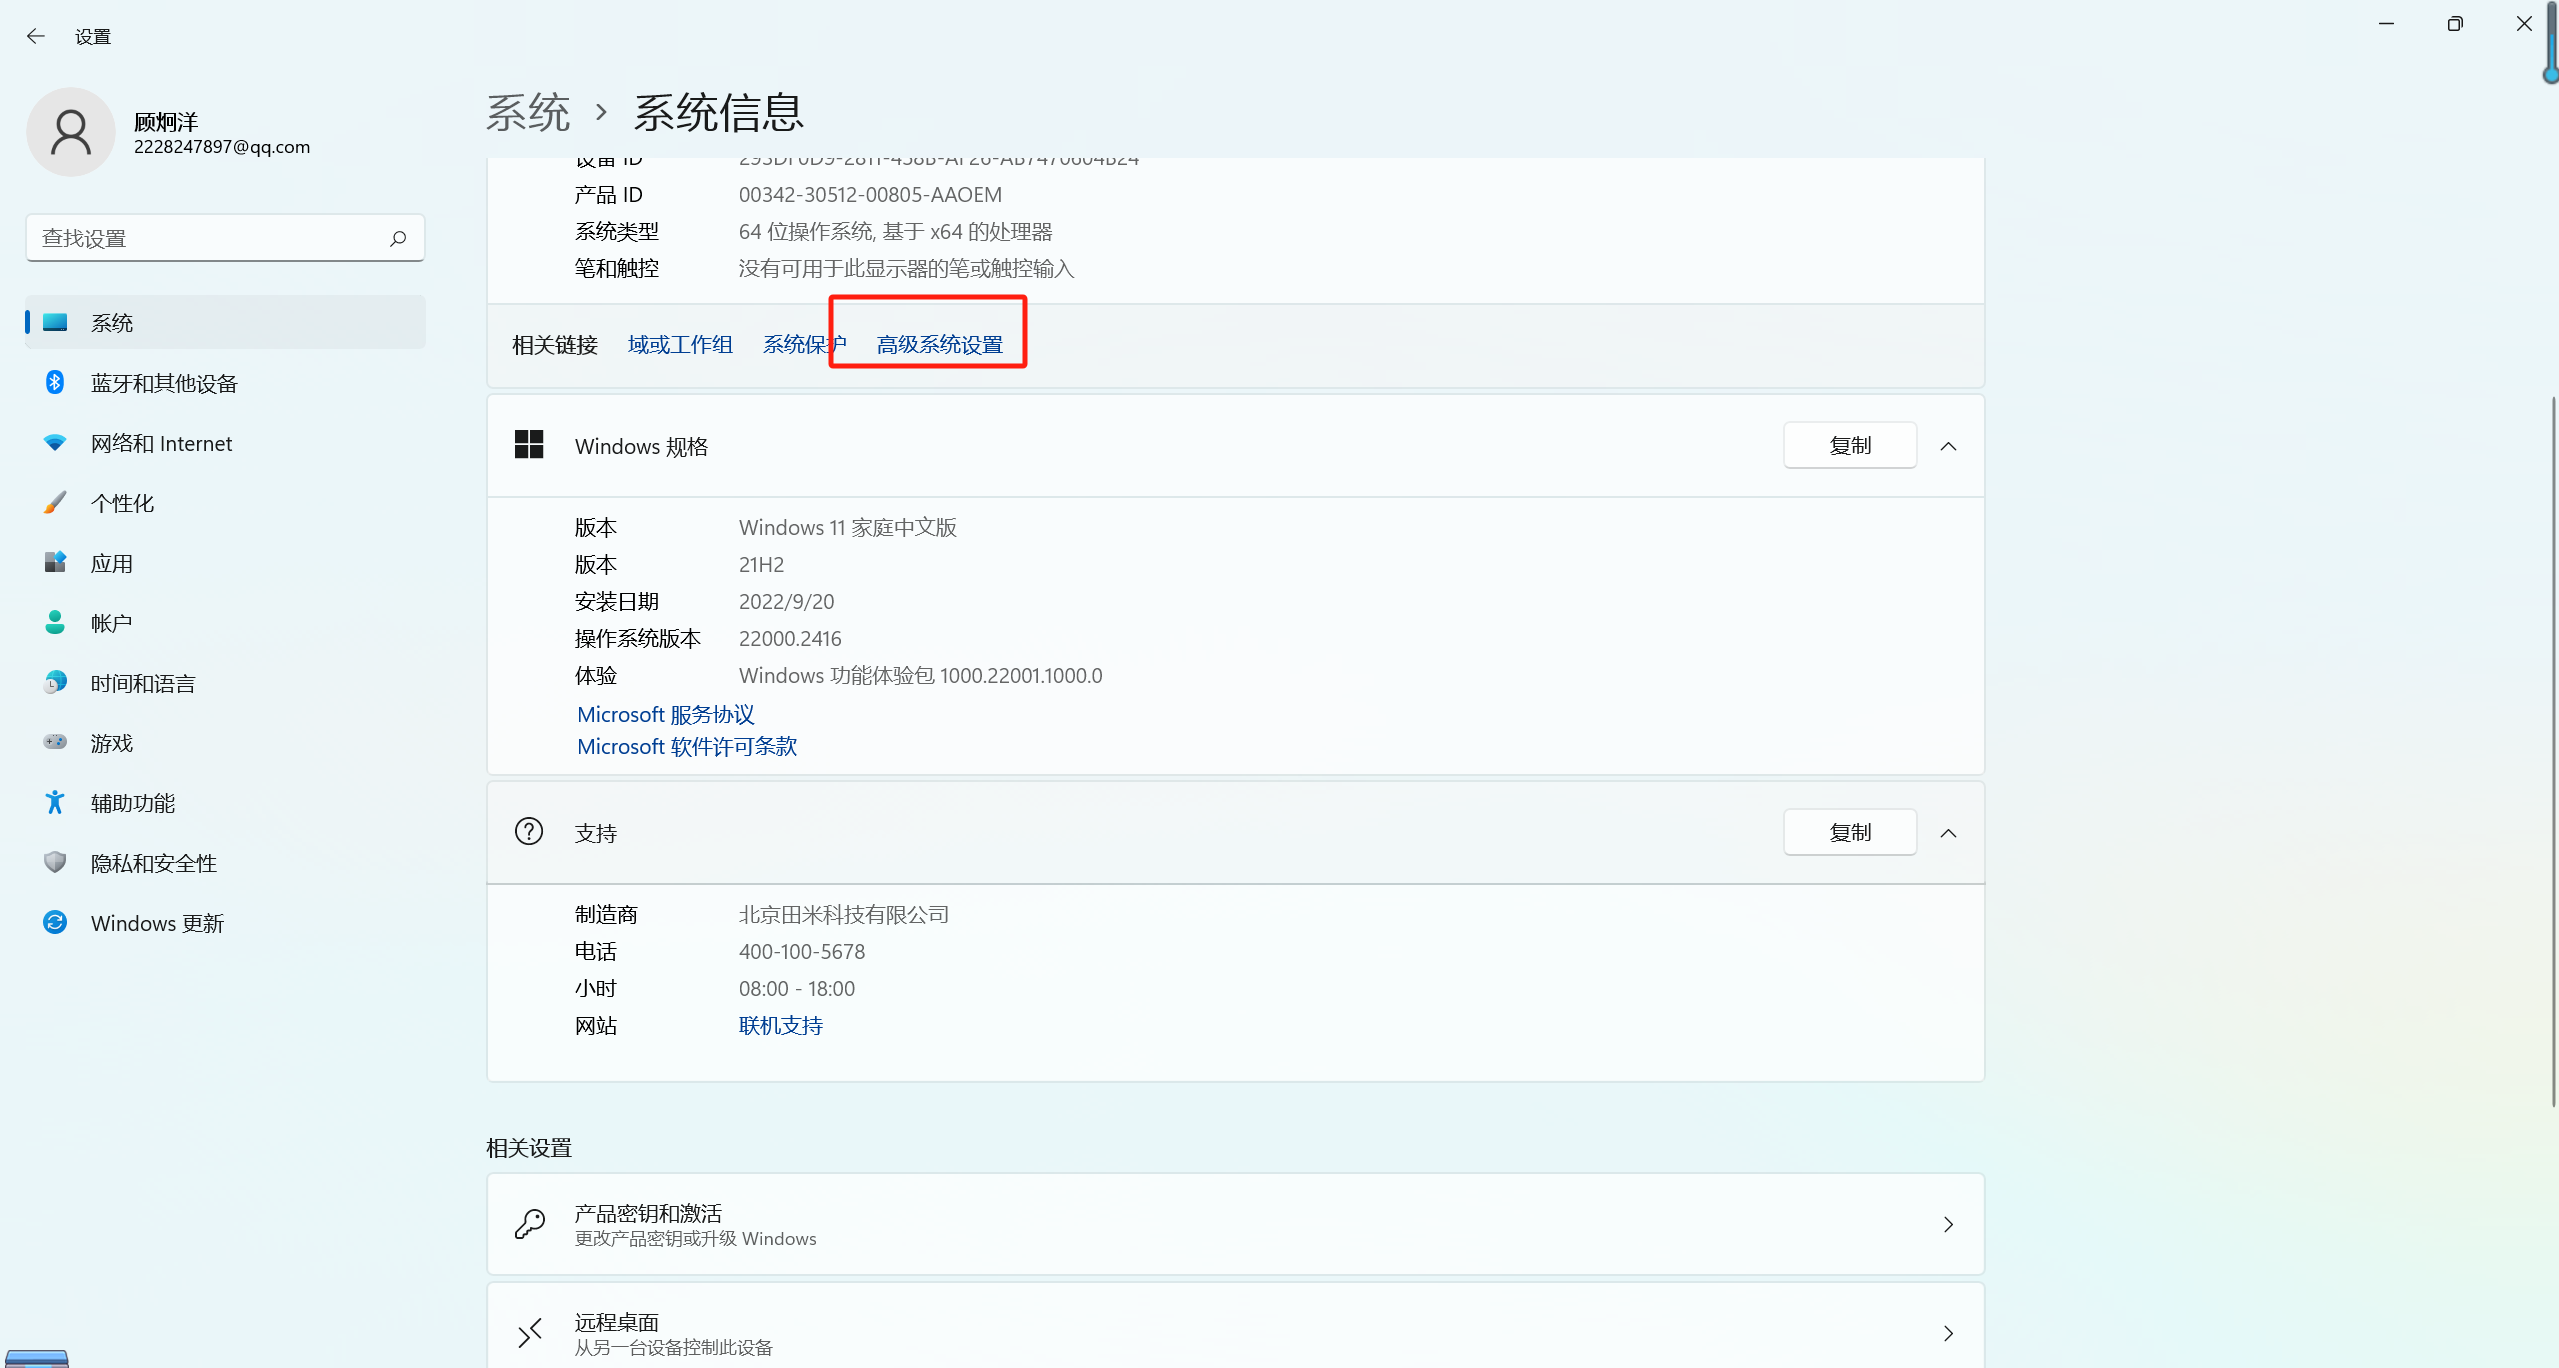Screen dimensions: 2559x1368
Task: Click the install date 2022/9/20
Action: pos(786,601)
